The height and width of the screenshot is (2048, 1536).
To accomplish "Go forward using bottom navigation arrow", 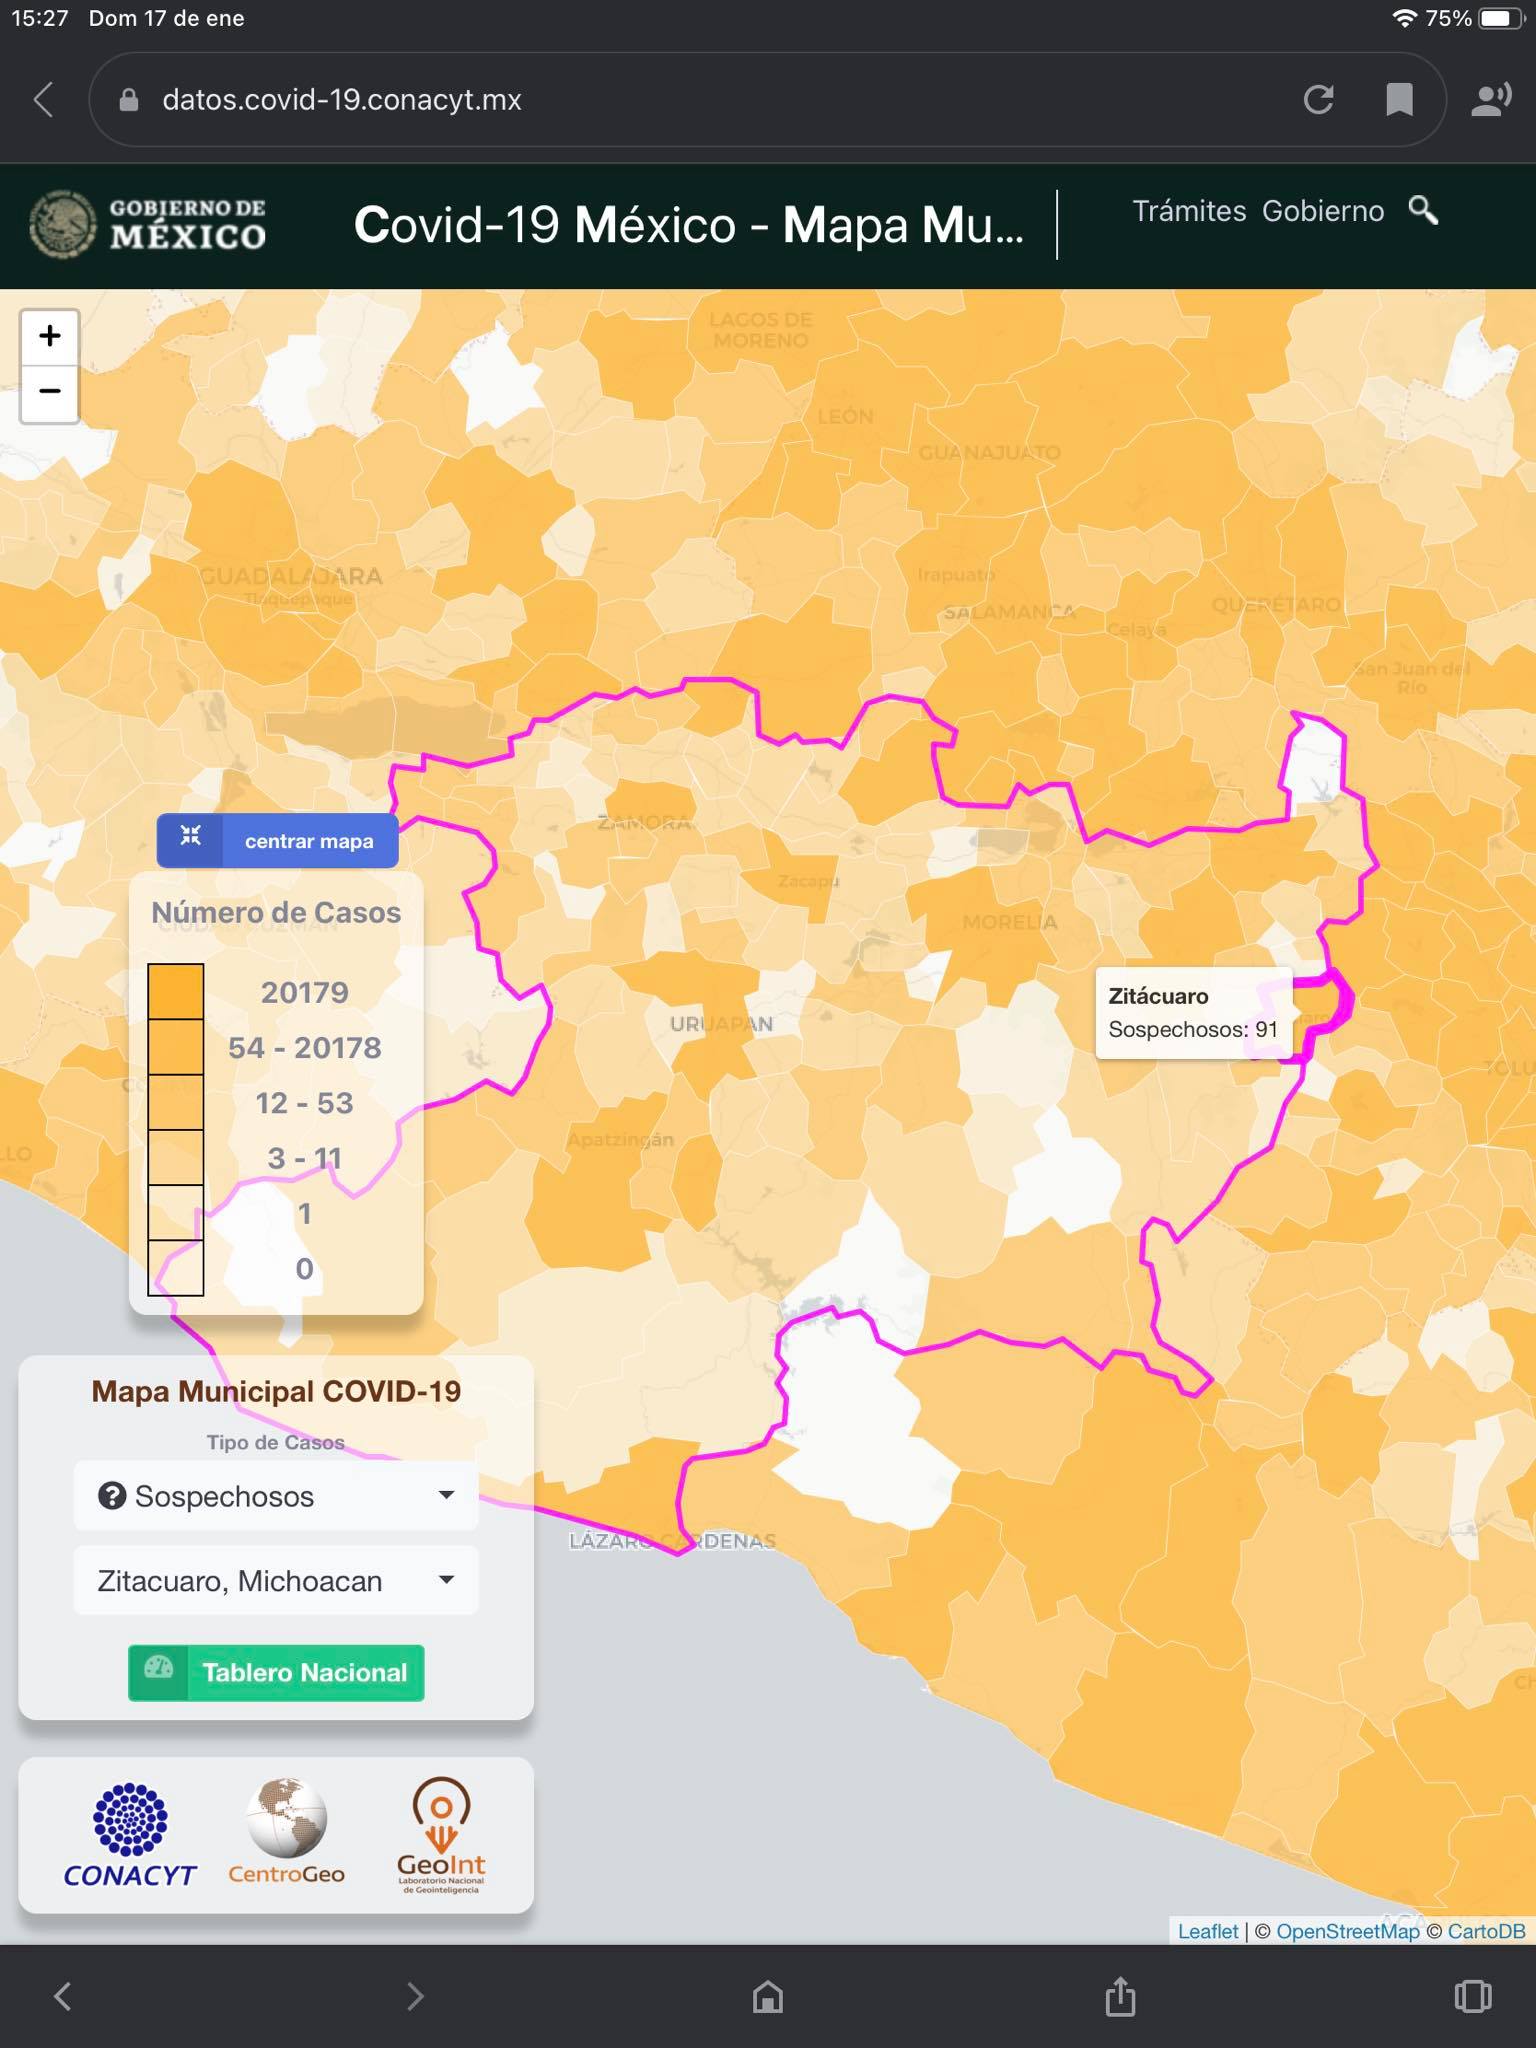I will coord(415,1996).
